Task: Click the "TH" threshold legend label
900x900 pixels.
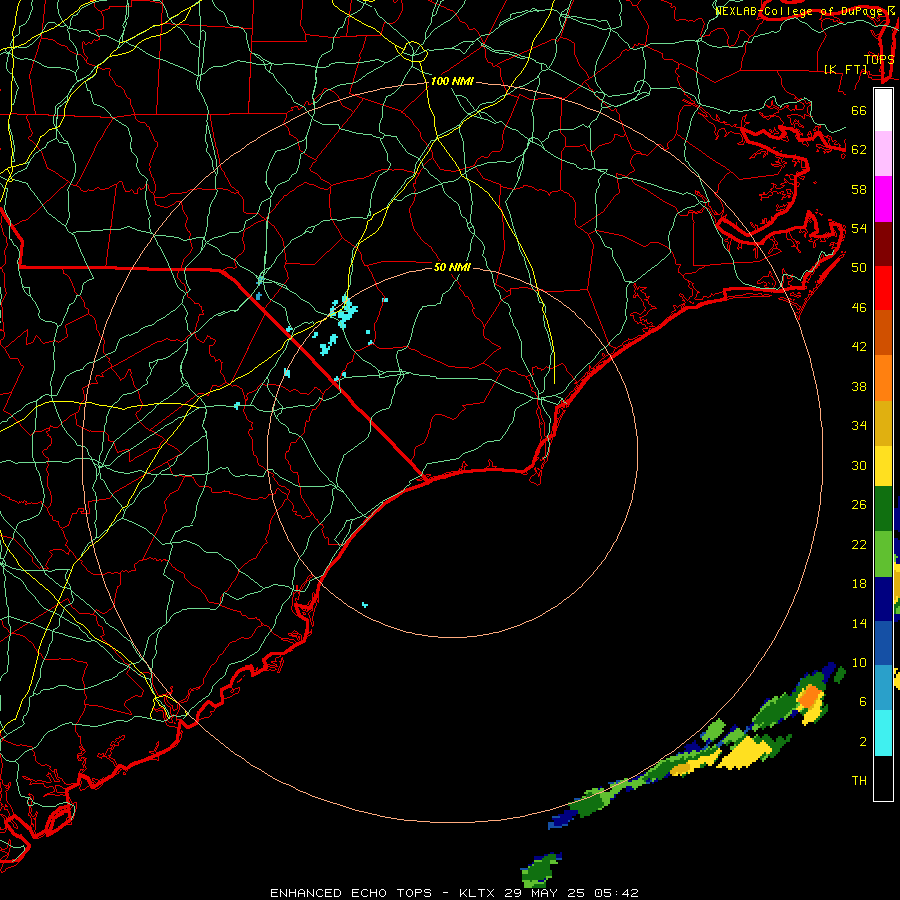Action: coord(859,781)
